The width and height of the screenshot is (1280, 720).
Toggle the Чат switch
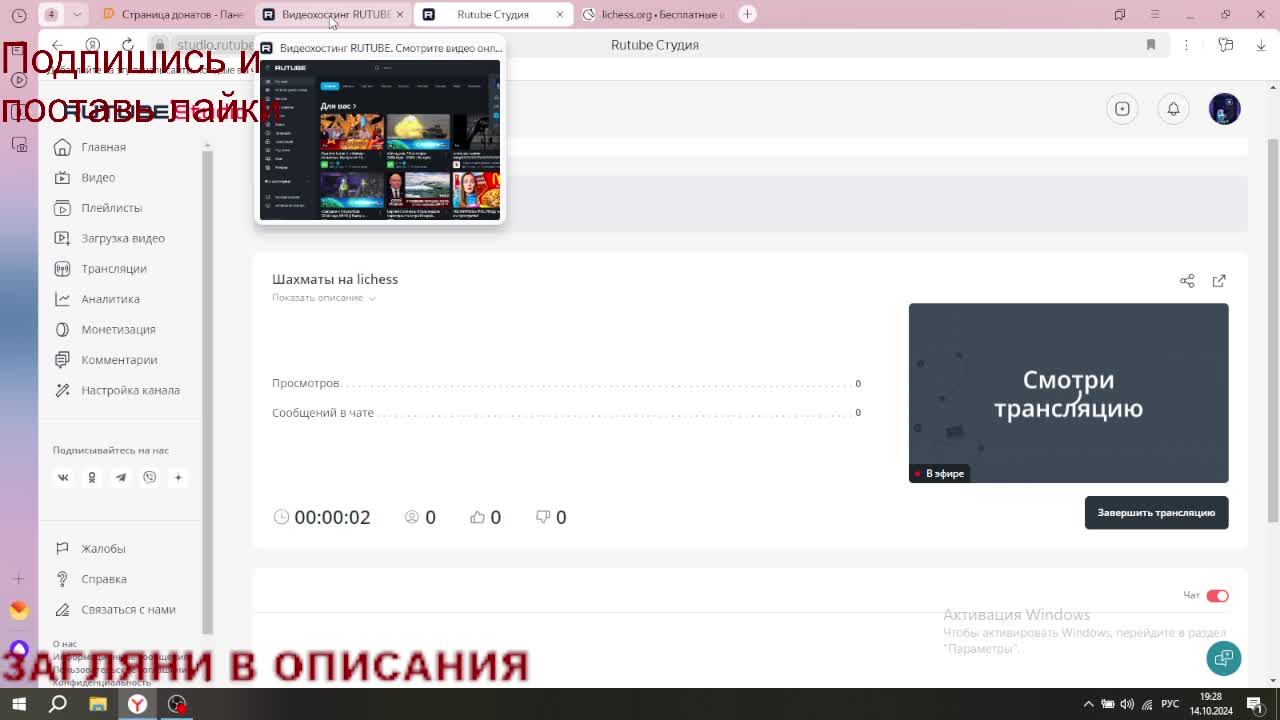tap(1217, 596)
